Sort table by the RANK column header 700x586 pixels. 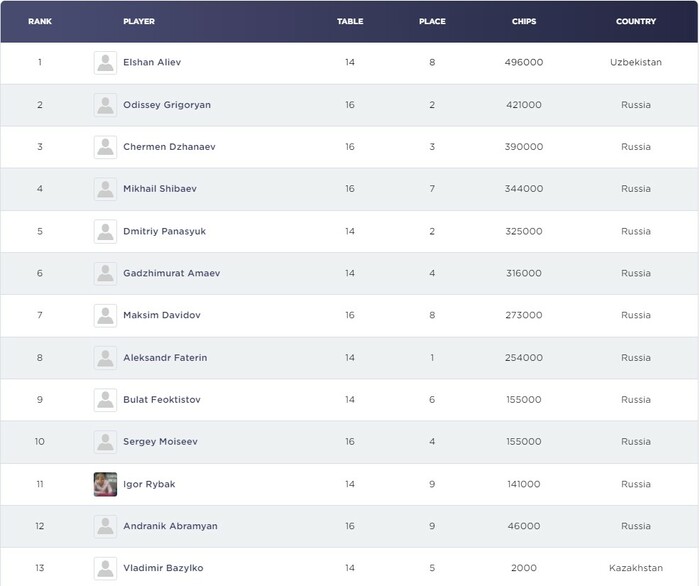(x=40, y=21)
